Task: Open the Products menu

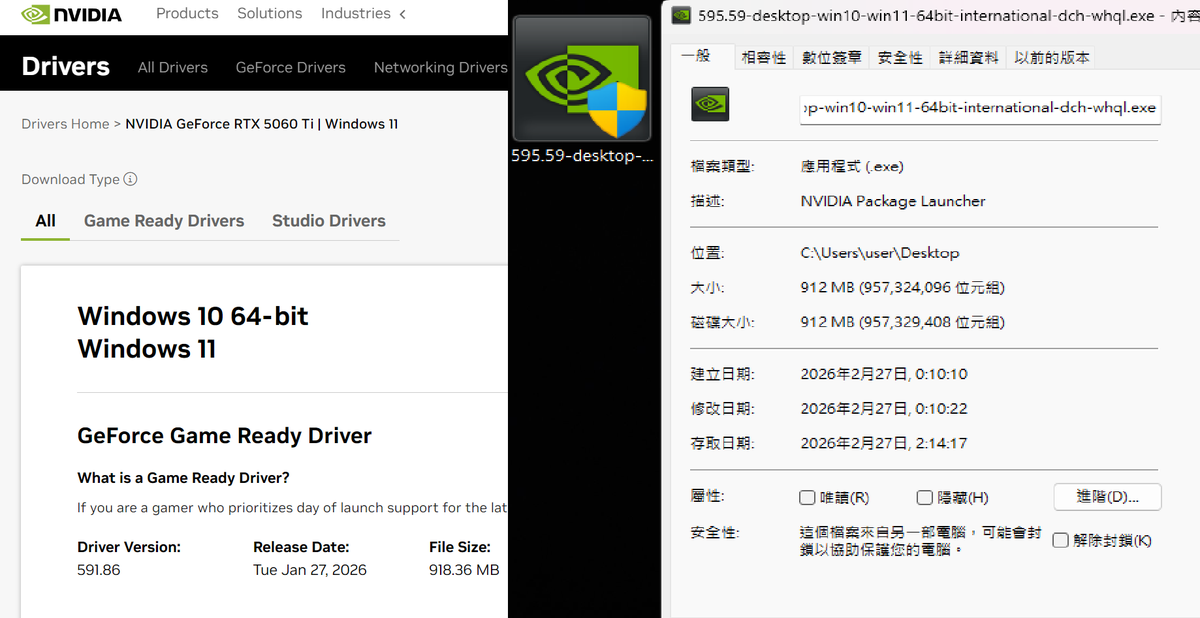Action: [187, 14]
